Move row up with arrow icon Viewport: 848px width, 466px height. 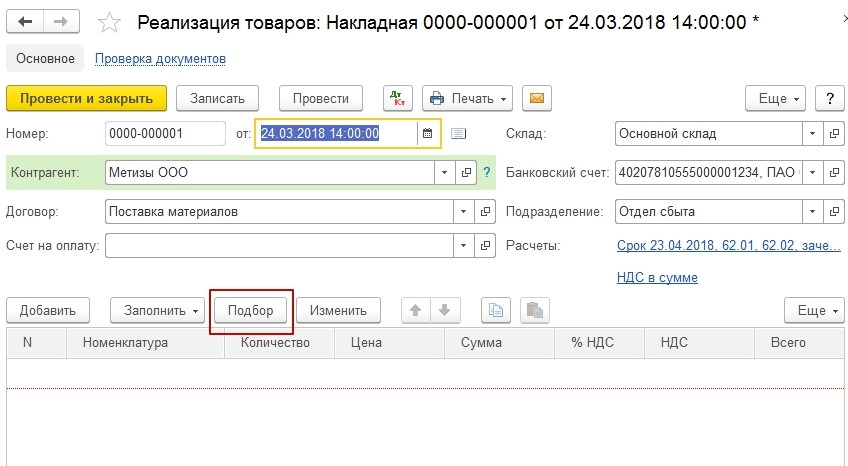(415, 310)
